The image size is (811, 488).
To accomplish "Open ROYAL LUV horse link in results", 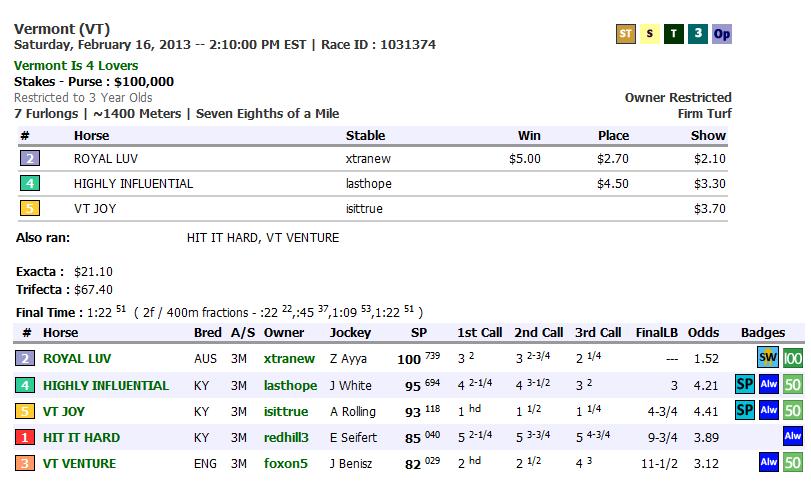I will click(x=78, y=359).
